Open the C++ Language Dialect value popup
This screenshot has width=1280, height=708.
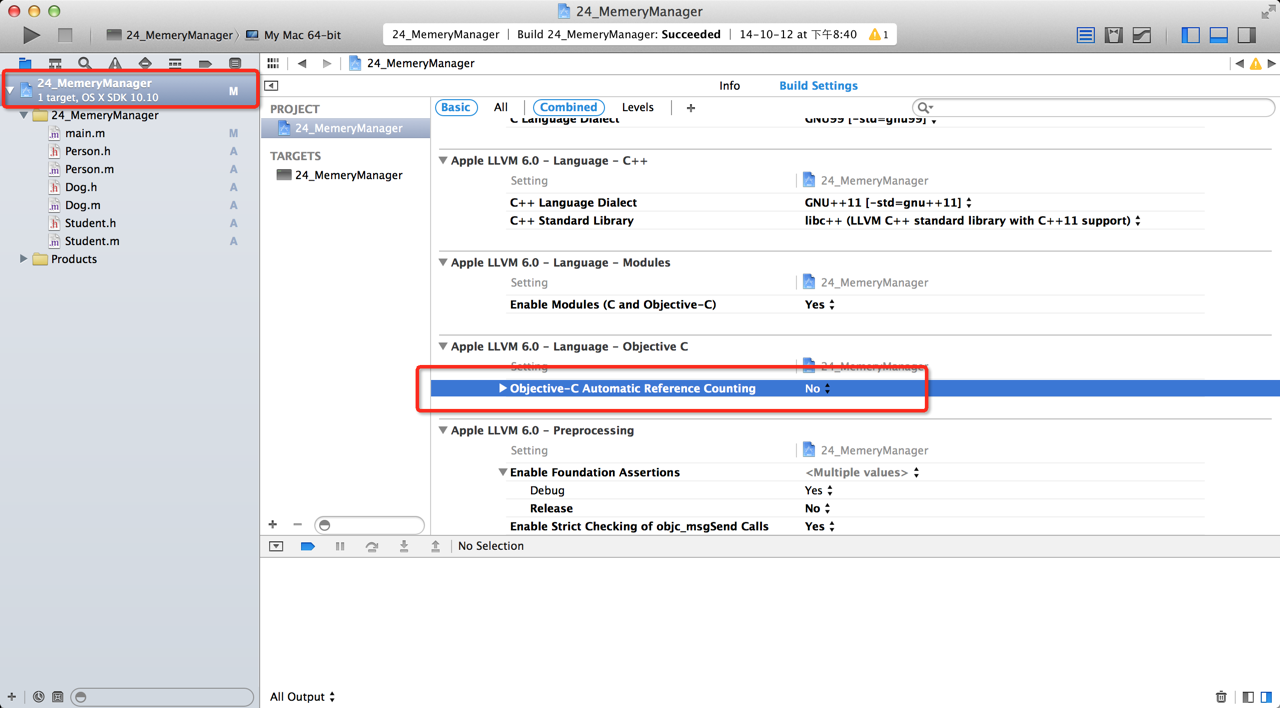[x=888, y=202]
